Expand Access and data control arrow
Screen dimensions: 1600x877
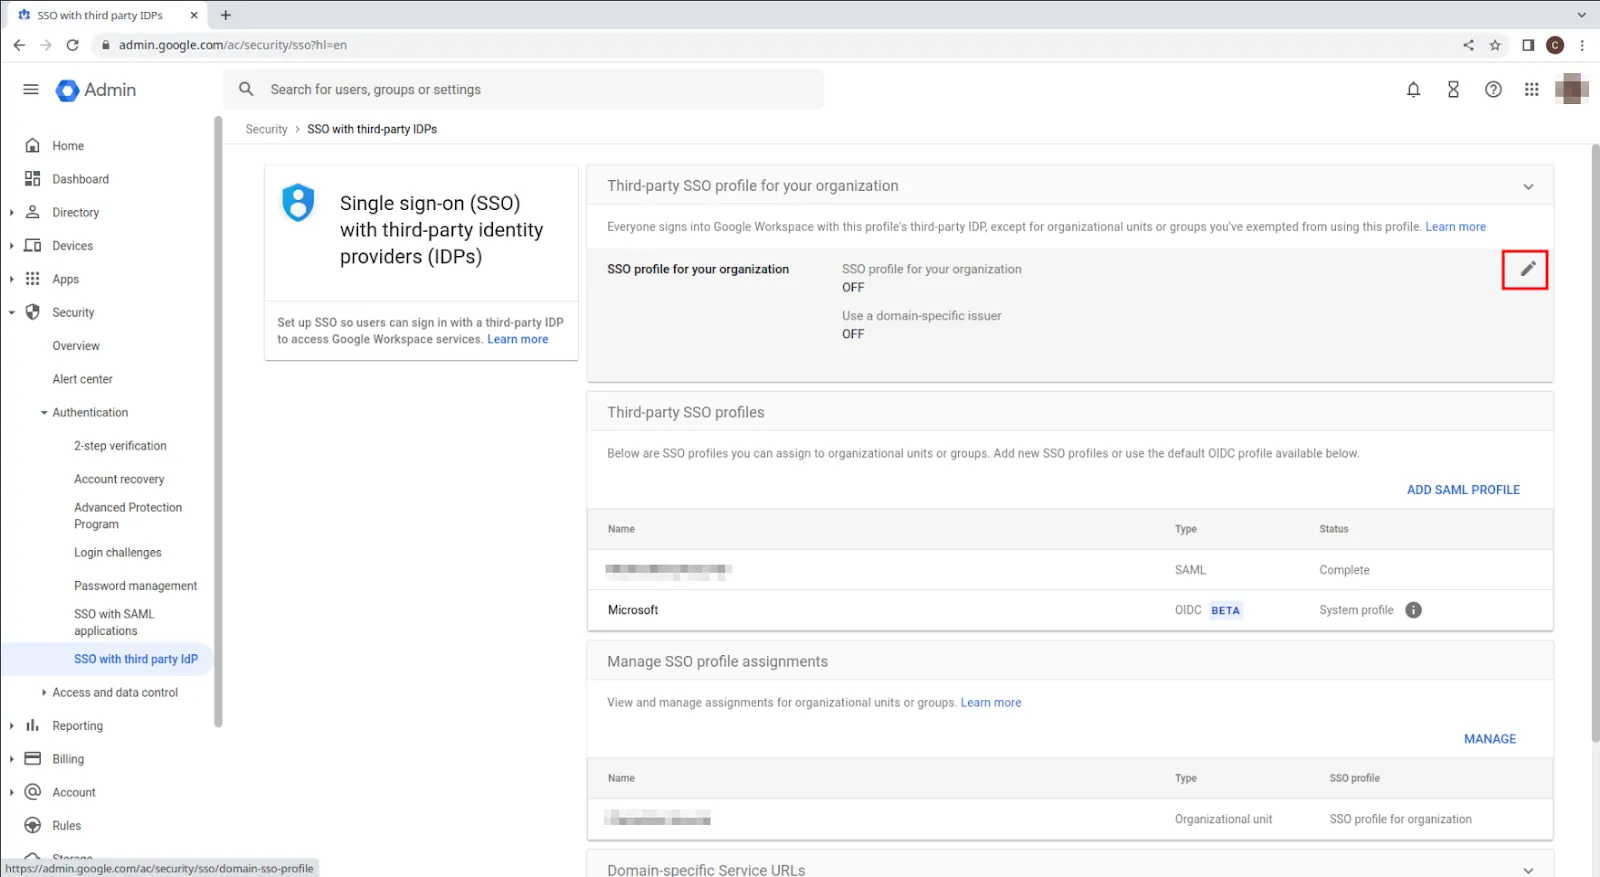44,692
